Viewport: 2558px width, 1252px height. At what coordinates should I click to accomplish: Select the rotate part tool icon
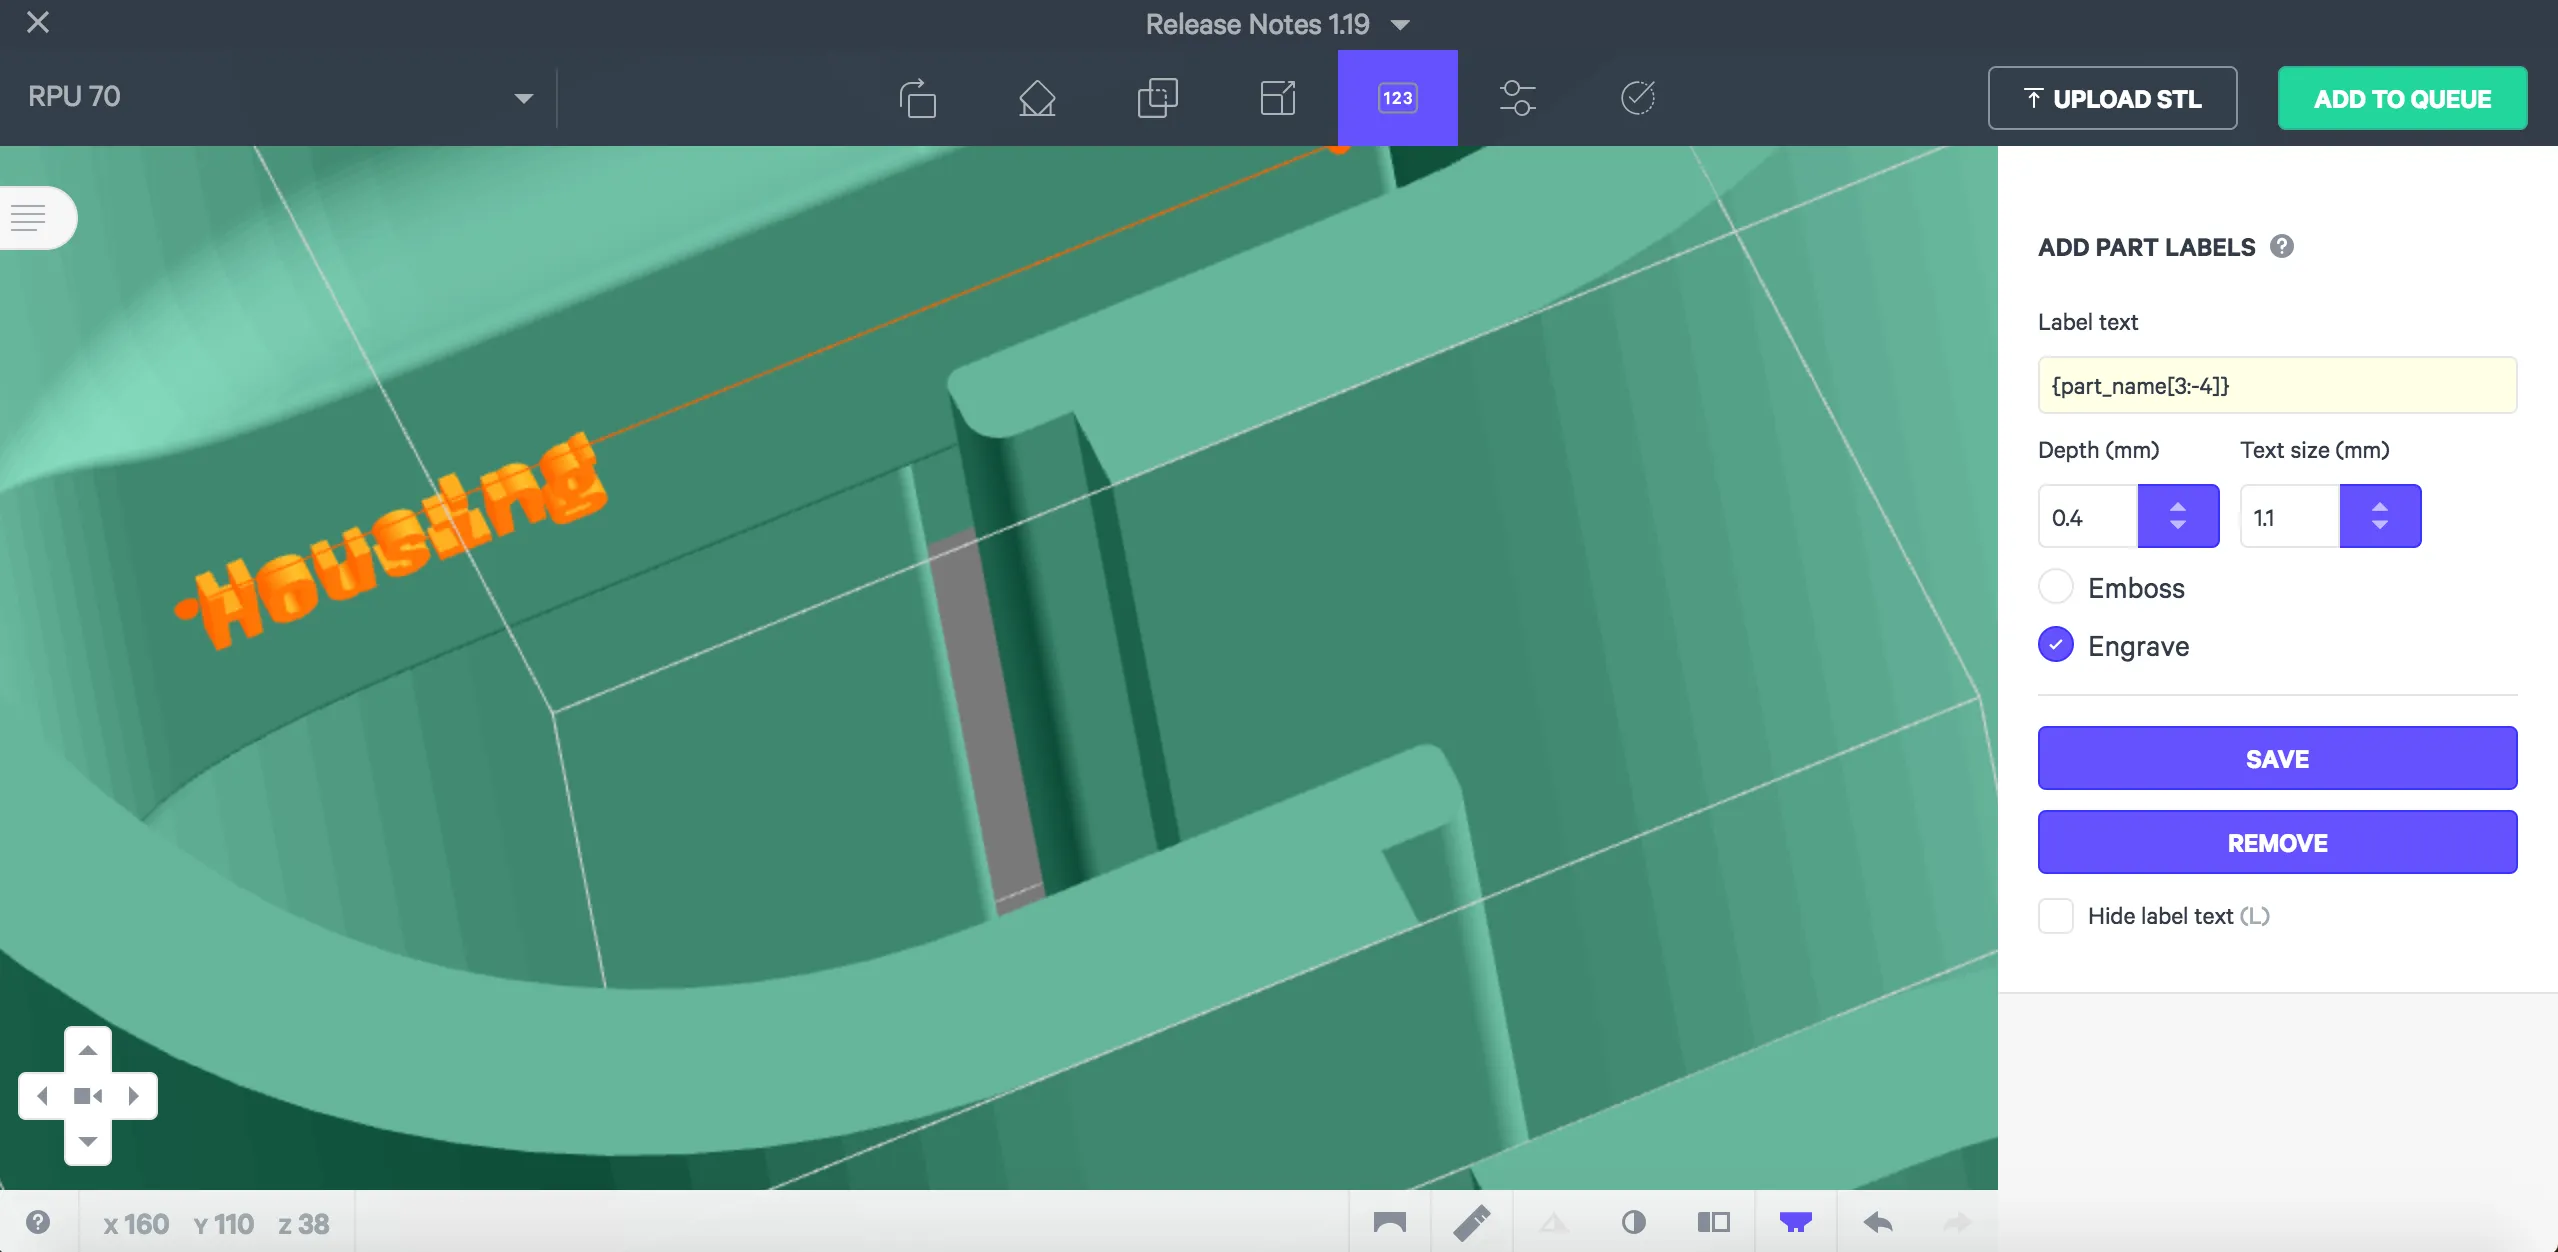(x=917, y=98)
